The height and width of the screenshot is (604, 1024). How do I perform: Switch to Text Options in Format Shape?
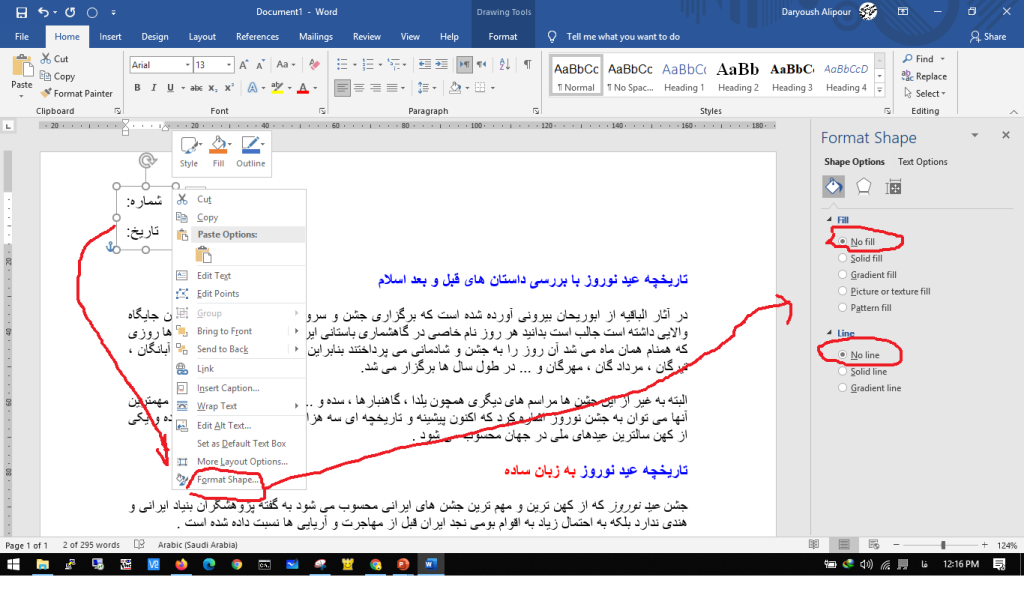tap(922, 162)
